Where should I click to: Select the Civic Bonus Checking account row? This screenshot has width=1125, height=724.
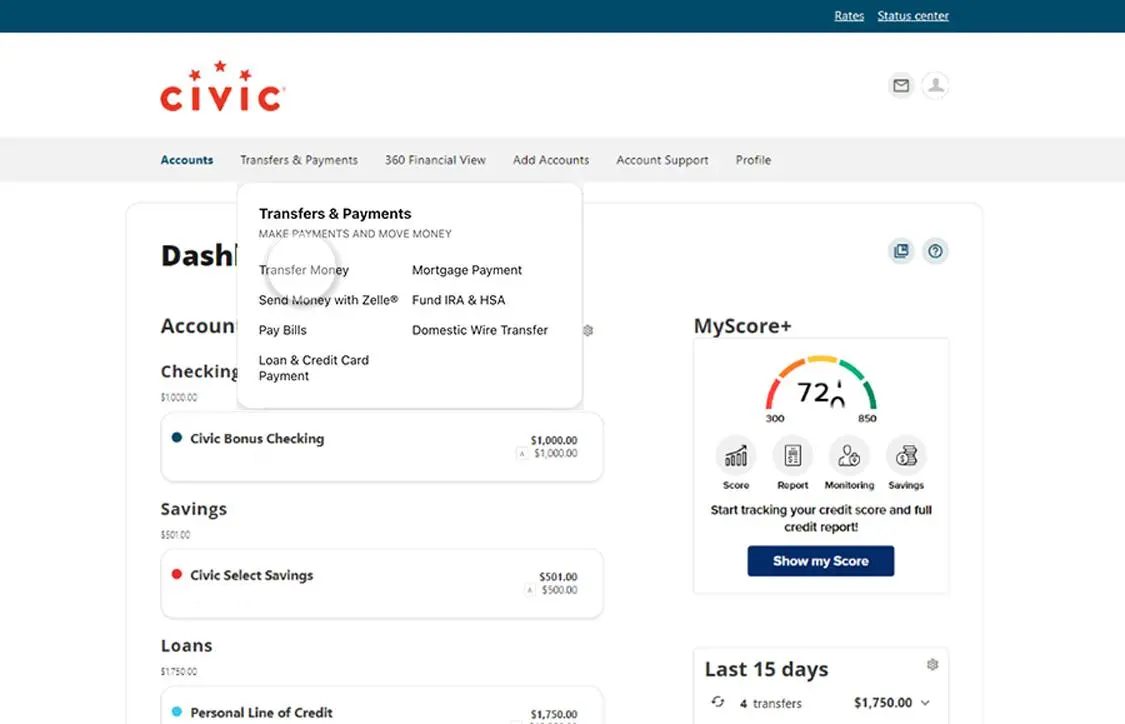[x=382, y=446]
